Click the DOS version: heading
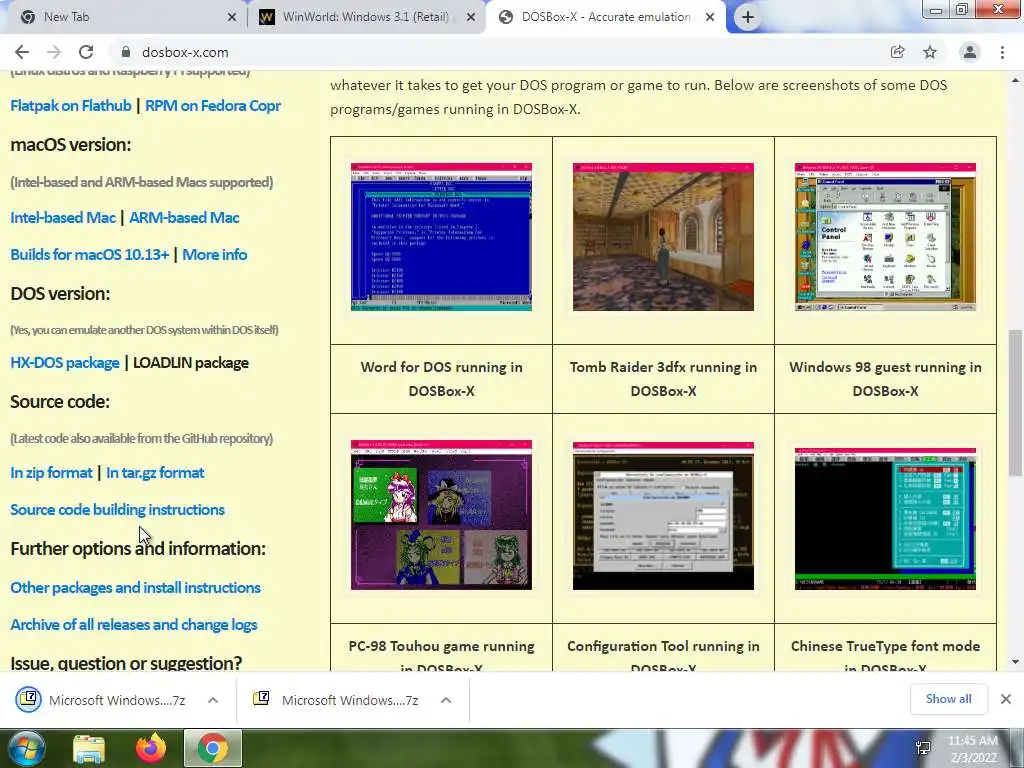The image size is (1024, 768). pyautogui.click(x=60, y=294)
